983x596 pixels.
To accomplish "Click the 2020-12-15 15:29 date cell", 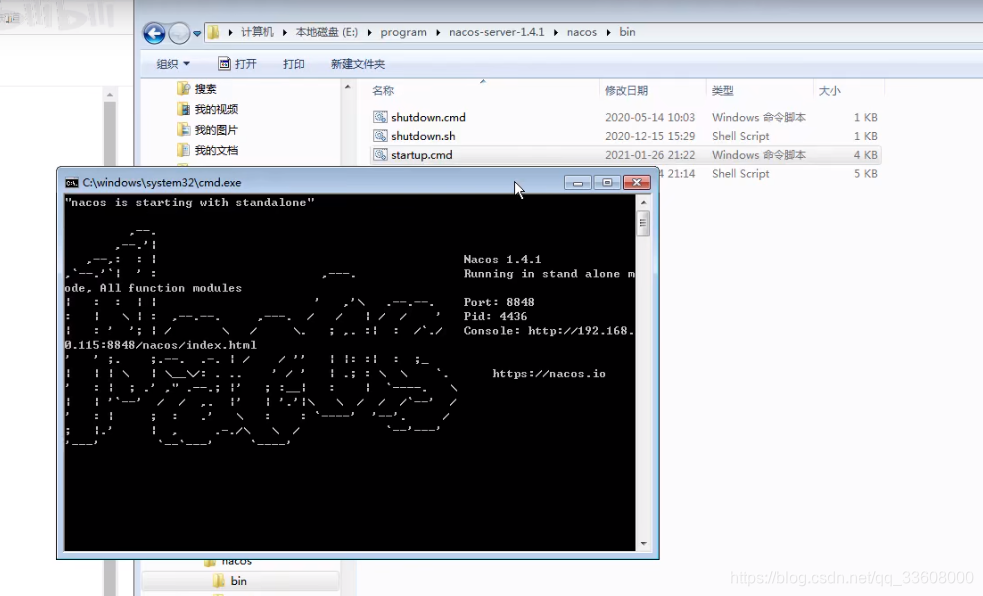I will pyautogui.click(x=650, y=136).
